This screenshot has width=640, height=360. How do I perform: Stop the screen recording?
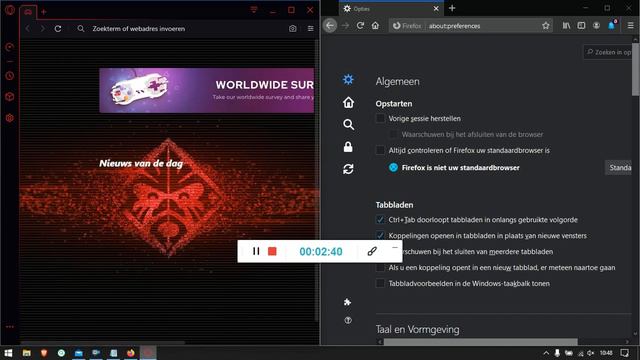pyautogui.click(x=272, y=251)
